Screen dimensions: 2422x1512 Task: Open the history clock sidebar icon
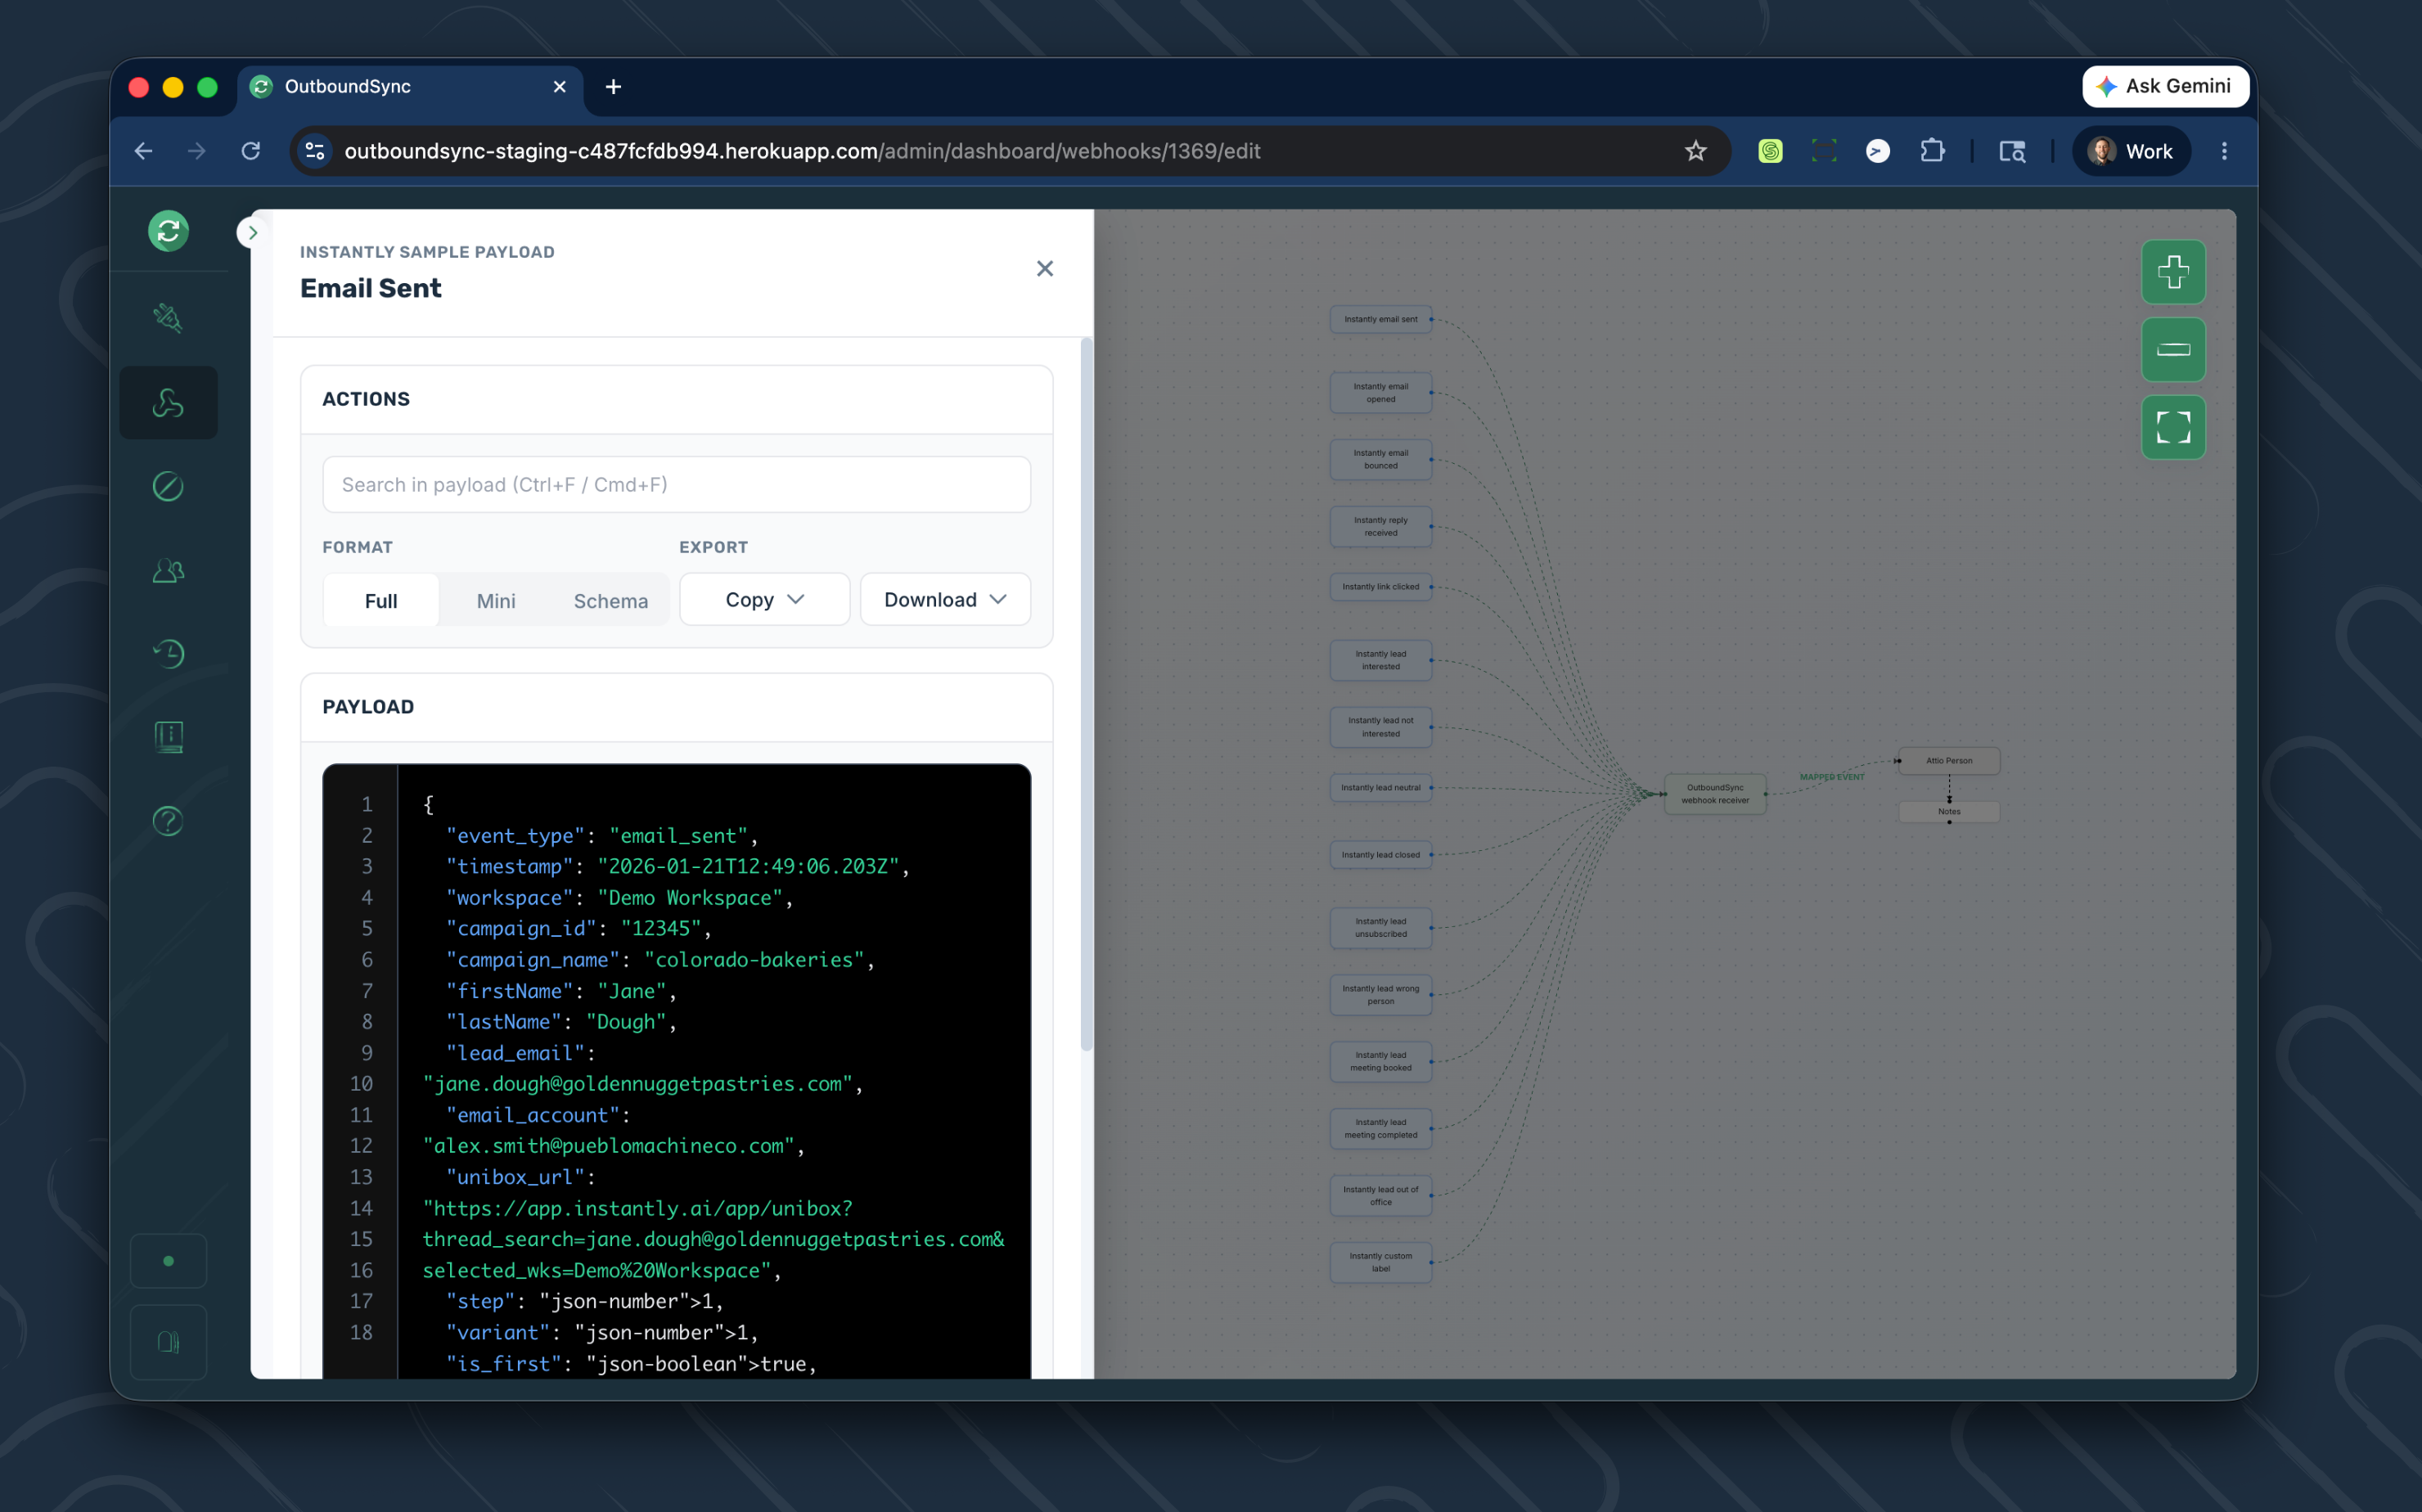click(168, 654)
